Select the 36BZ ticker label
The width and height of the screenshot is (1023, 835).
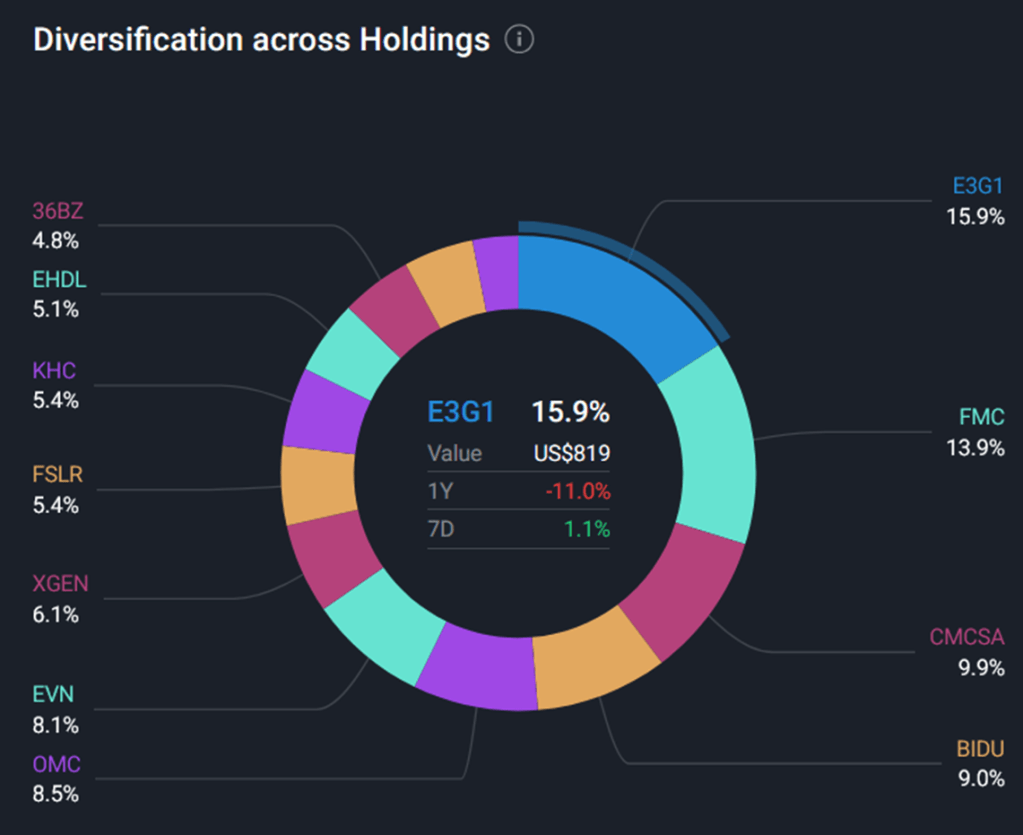pos(56,211)
